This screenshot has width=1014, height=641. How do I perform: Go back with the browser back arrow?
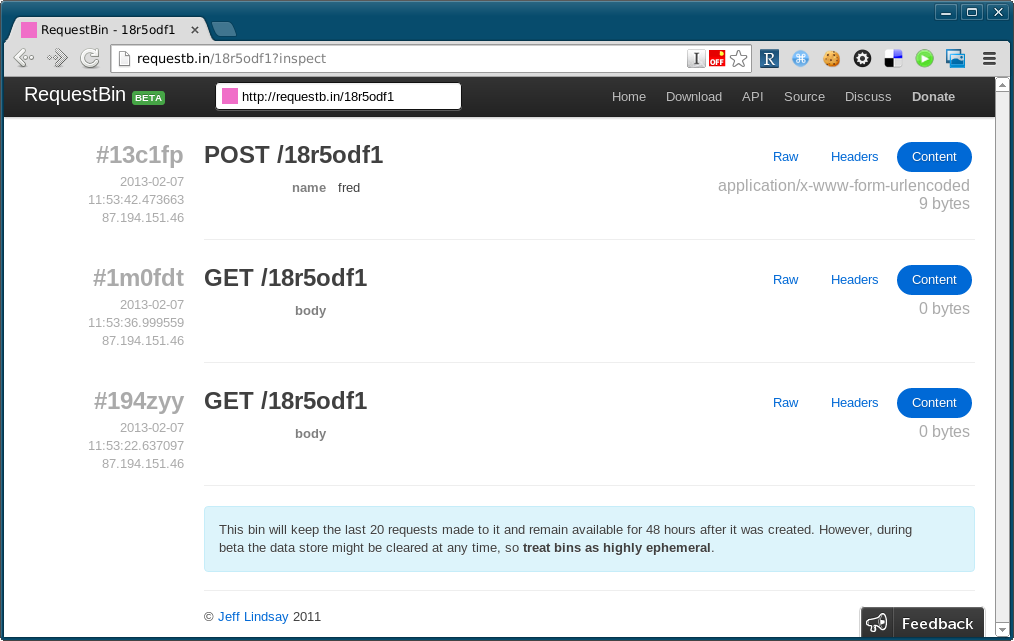coord(24,58)
